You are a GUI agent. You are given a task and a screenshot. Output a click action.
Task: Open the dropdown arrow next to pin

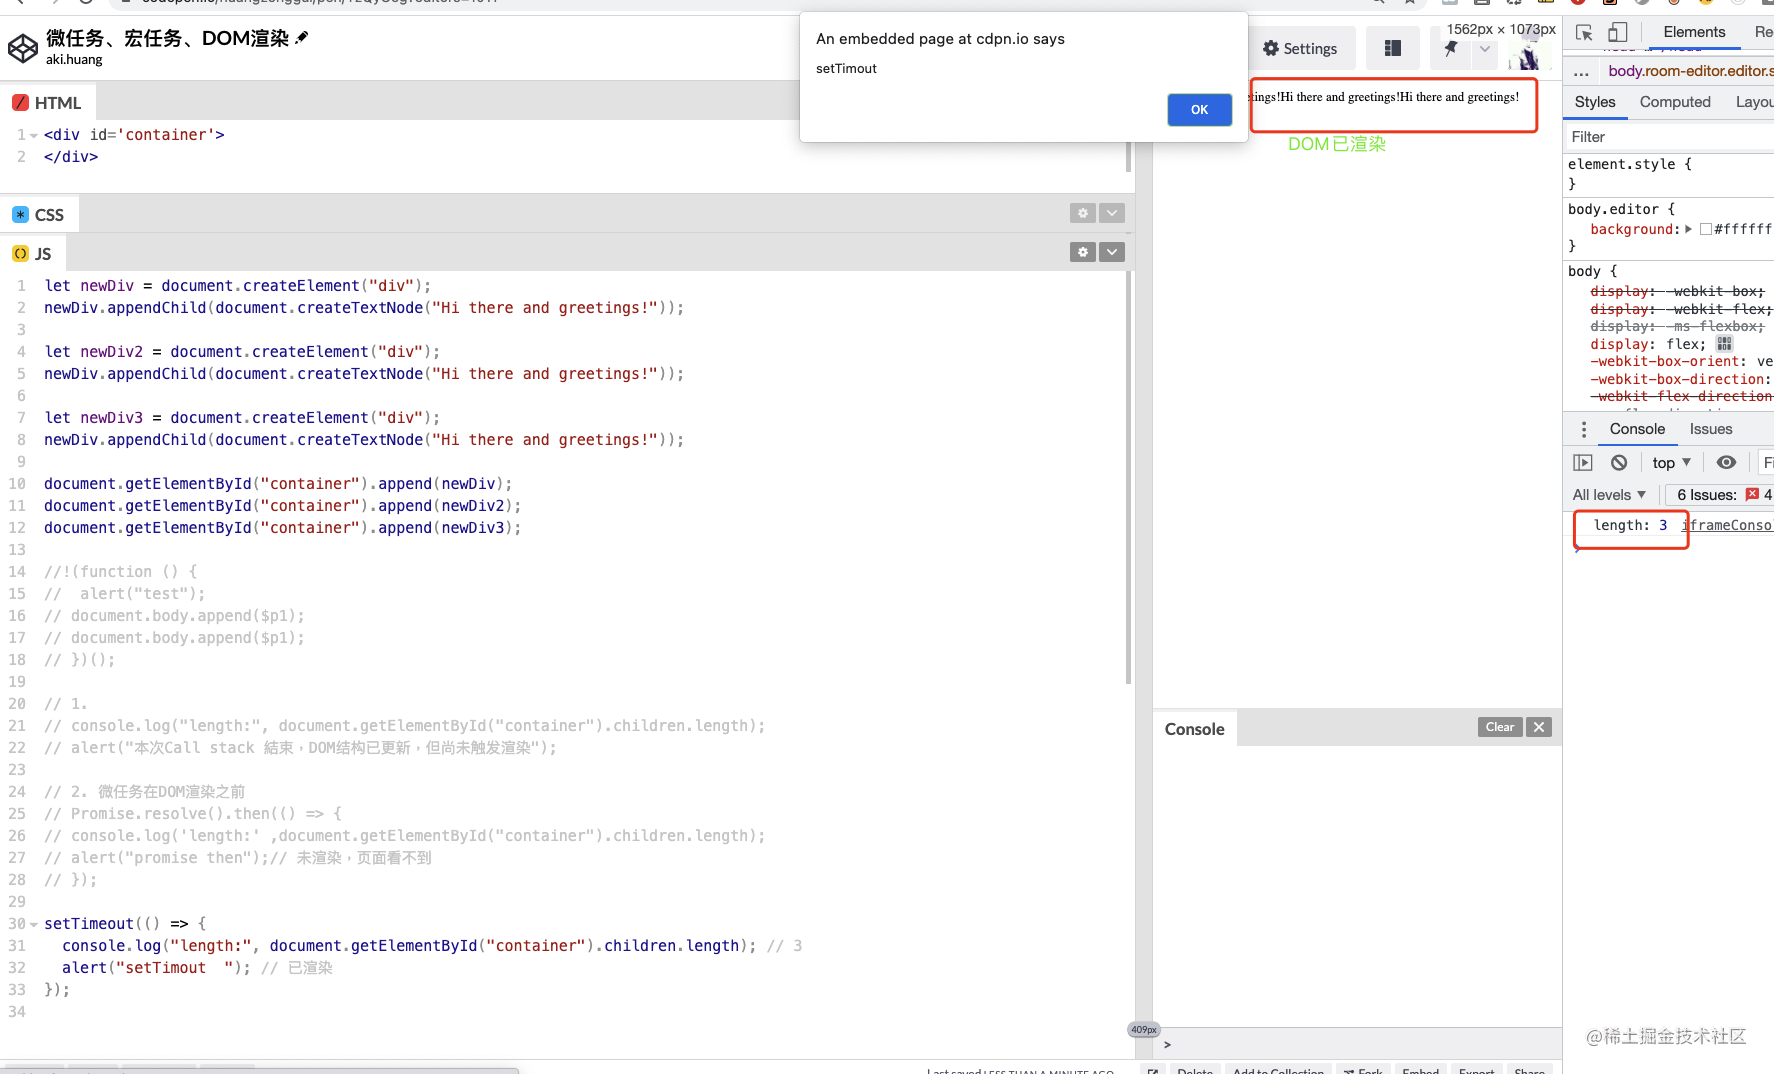tap(1485, 49)
